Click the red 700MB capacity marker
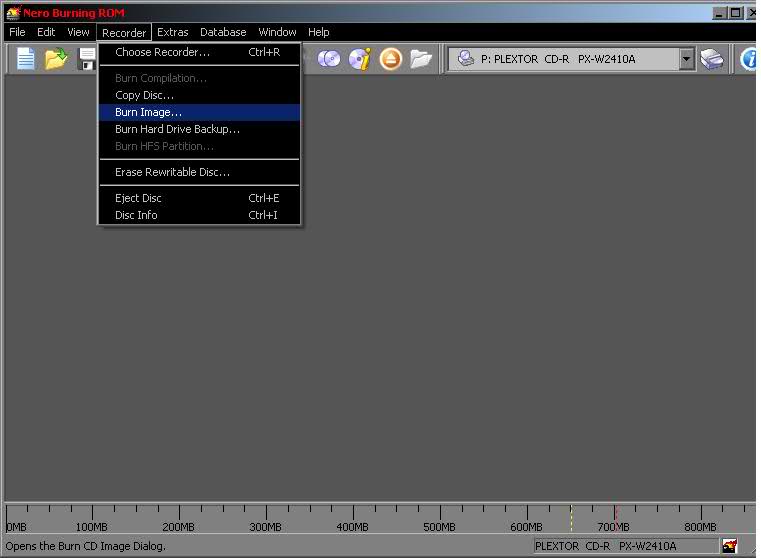Viewport: 761px width, 558px height. coord(615,515)
